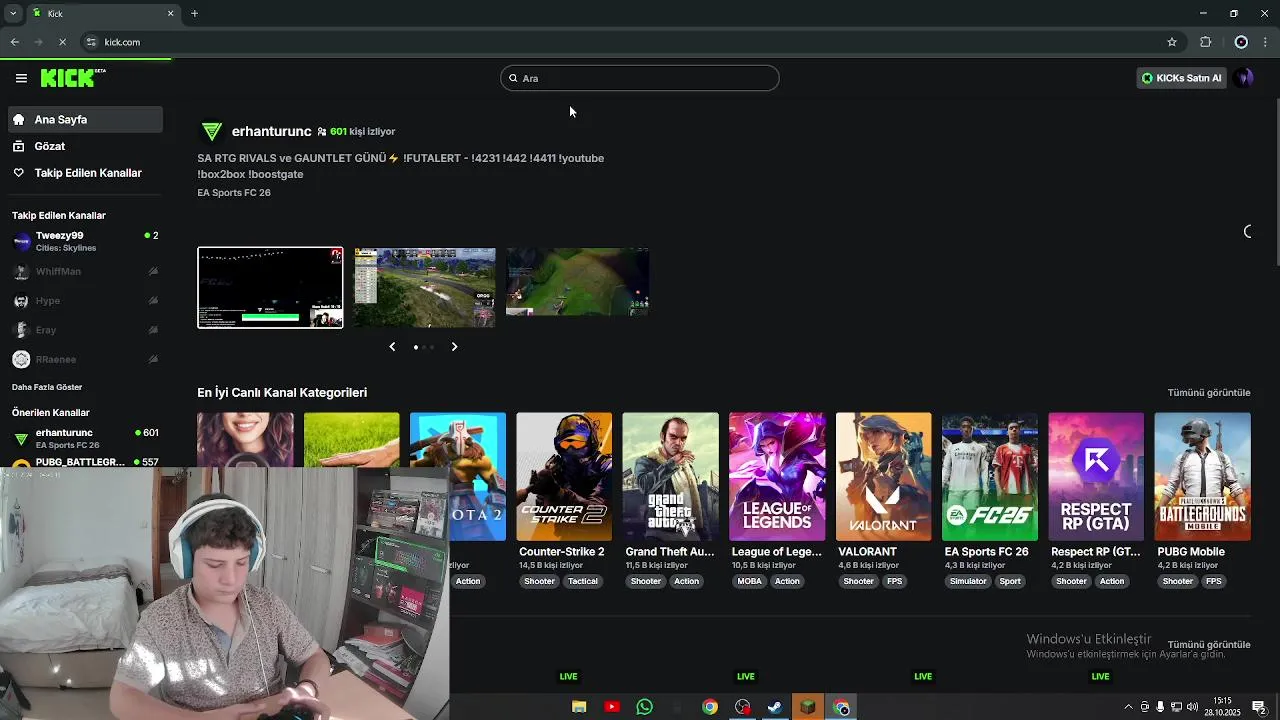Open the tab search dropdown arrow
The width and height of the screenshot is (1280, 720).
point(13,13)
